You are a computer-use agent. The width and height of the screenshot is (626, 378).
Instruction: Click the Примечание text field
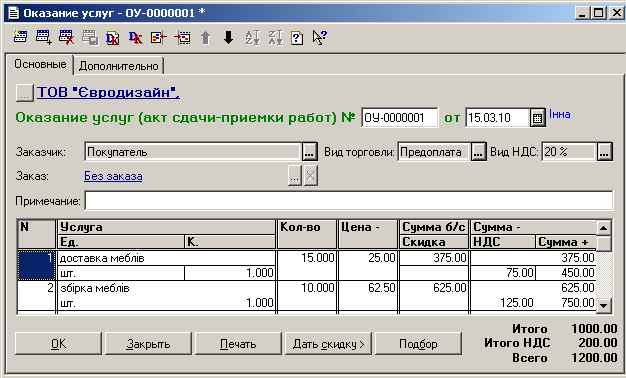pyautogui.click(x=349, y=200)
